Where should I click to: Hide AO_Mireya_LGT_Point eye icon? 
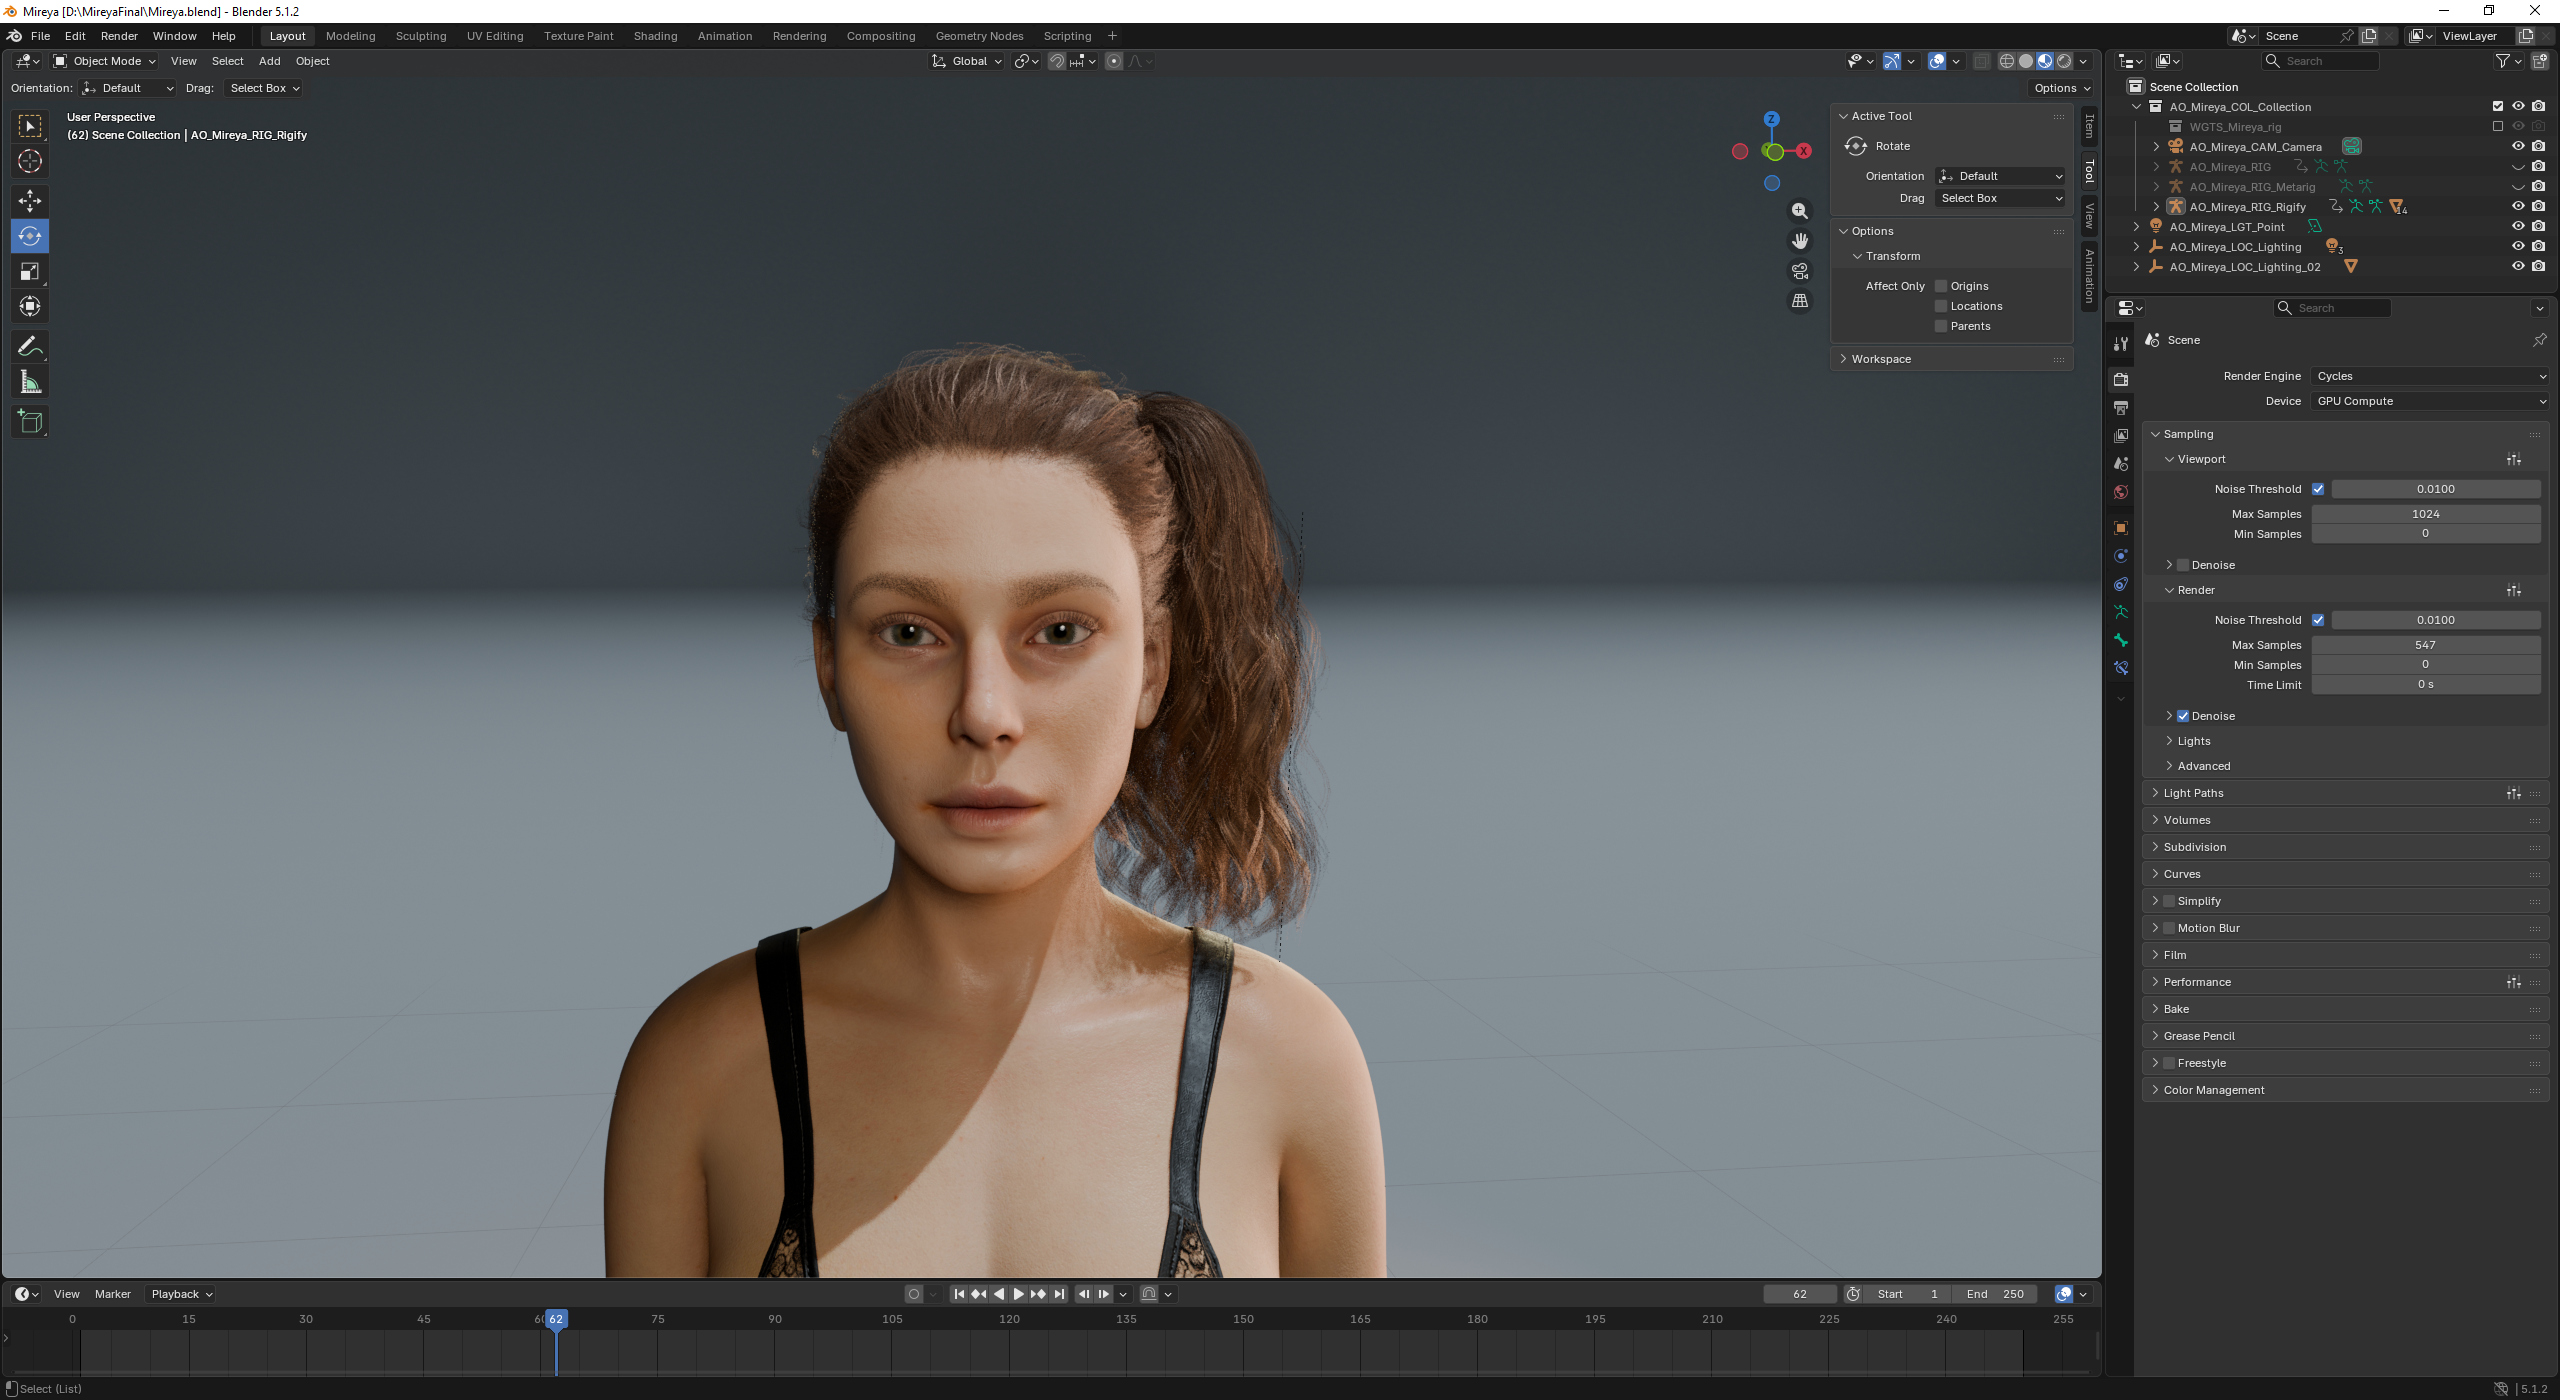(x=2518, y=226)
